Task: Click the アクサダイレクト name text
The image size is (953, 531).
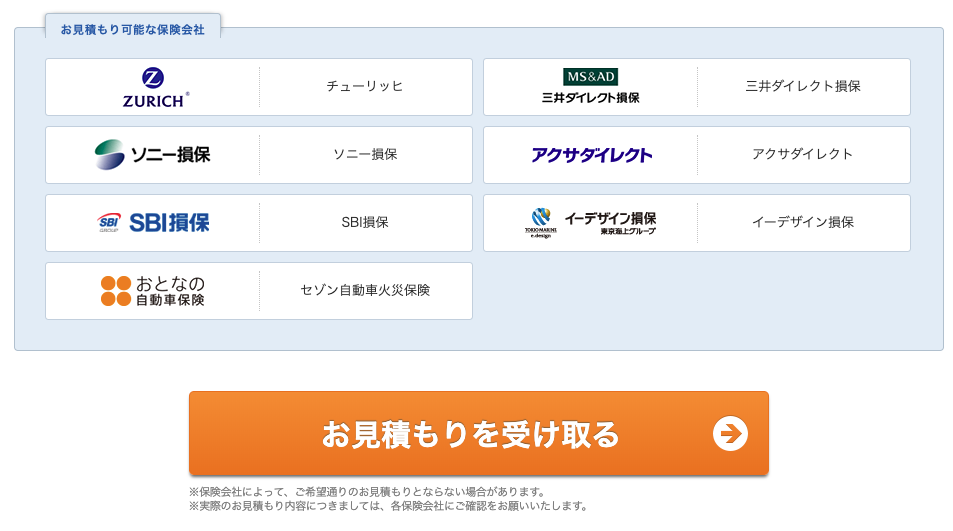Action: (803, 154)
